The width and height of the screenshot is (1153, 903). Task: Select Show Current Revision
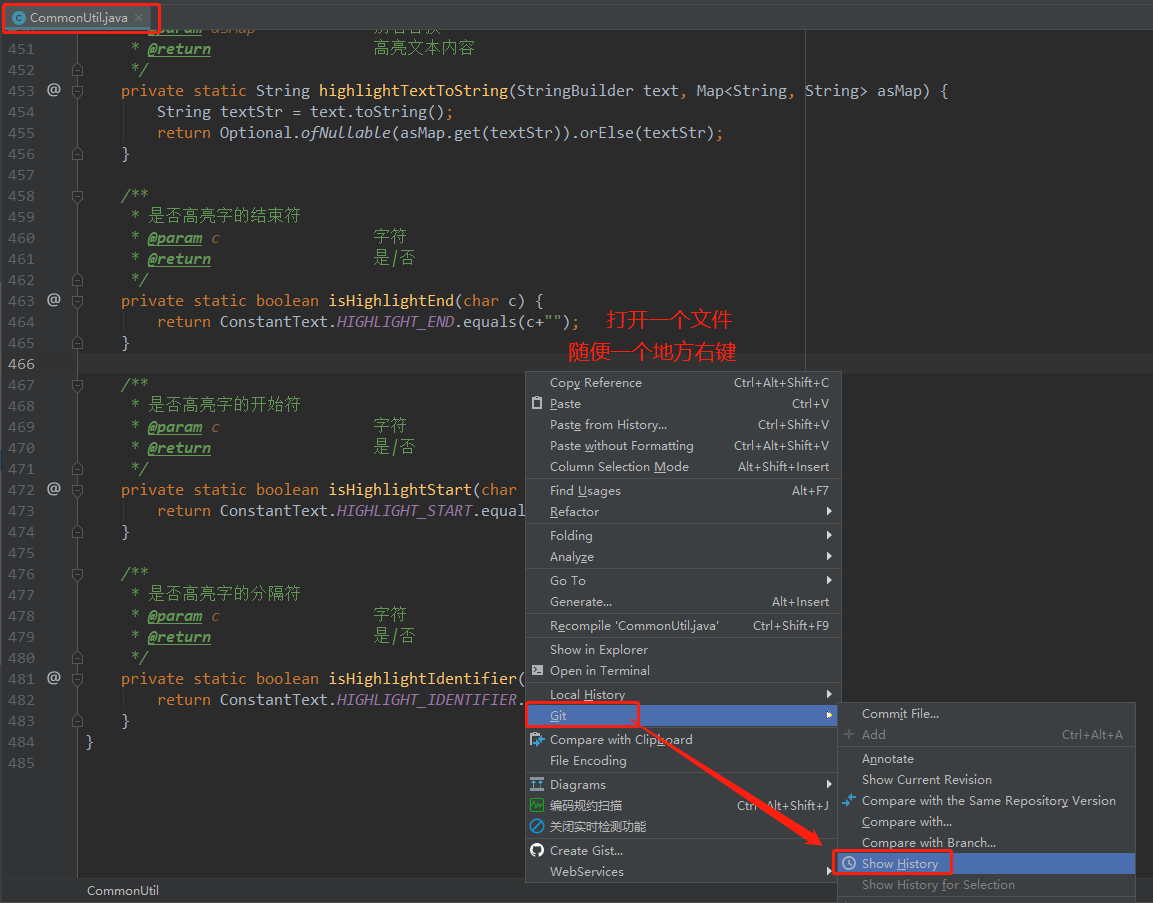(x=987, y=779)
